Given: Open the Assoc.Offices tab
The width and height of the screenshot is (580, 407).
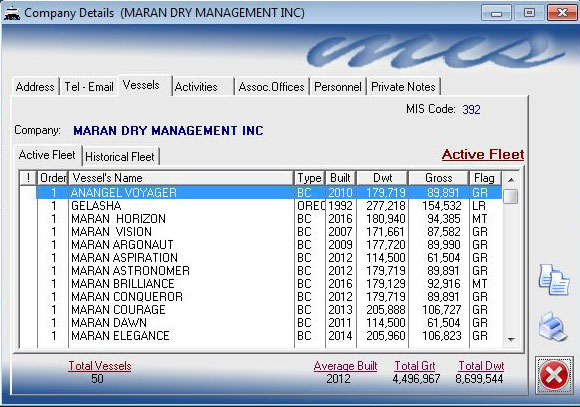Looking at the screenshot, I should point(272,87).
